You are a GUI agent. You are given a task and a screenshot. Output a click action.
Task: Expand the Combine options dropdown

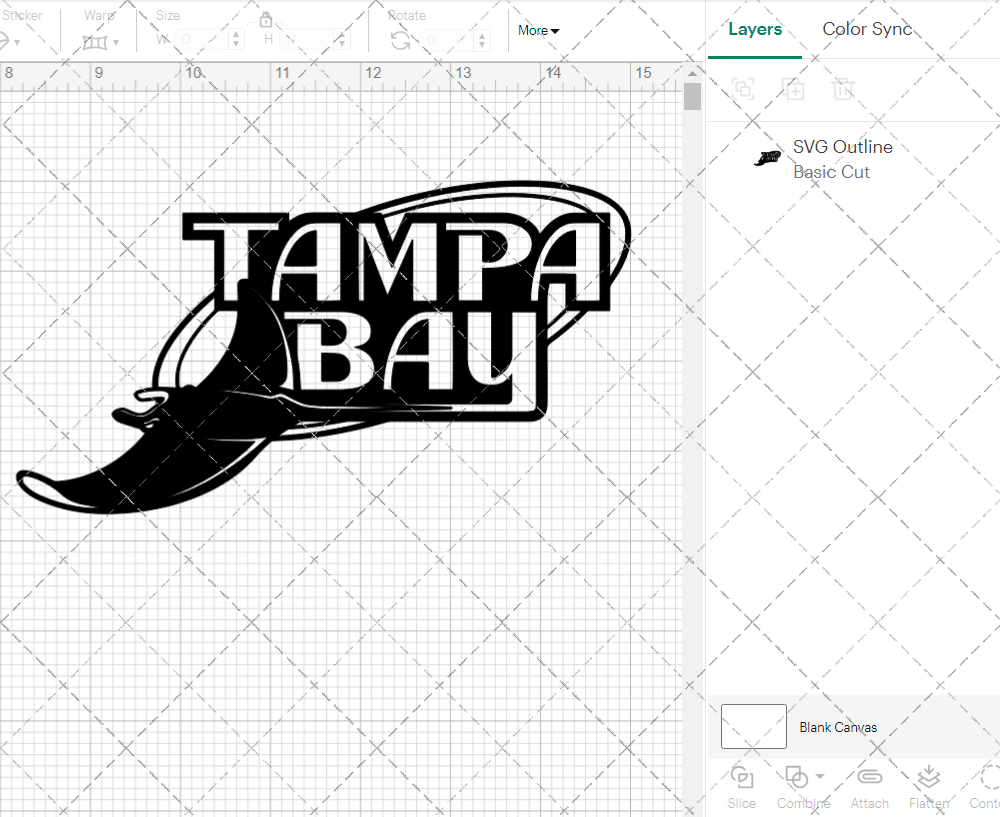tap(820, 776)
